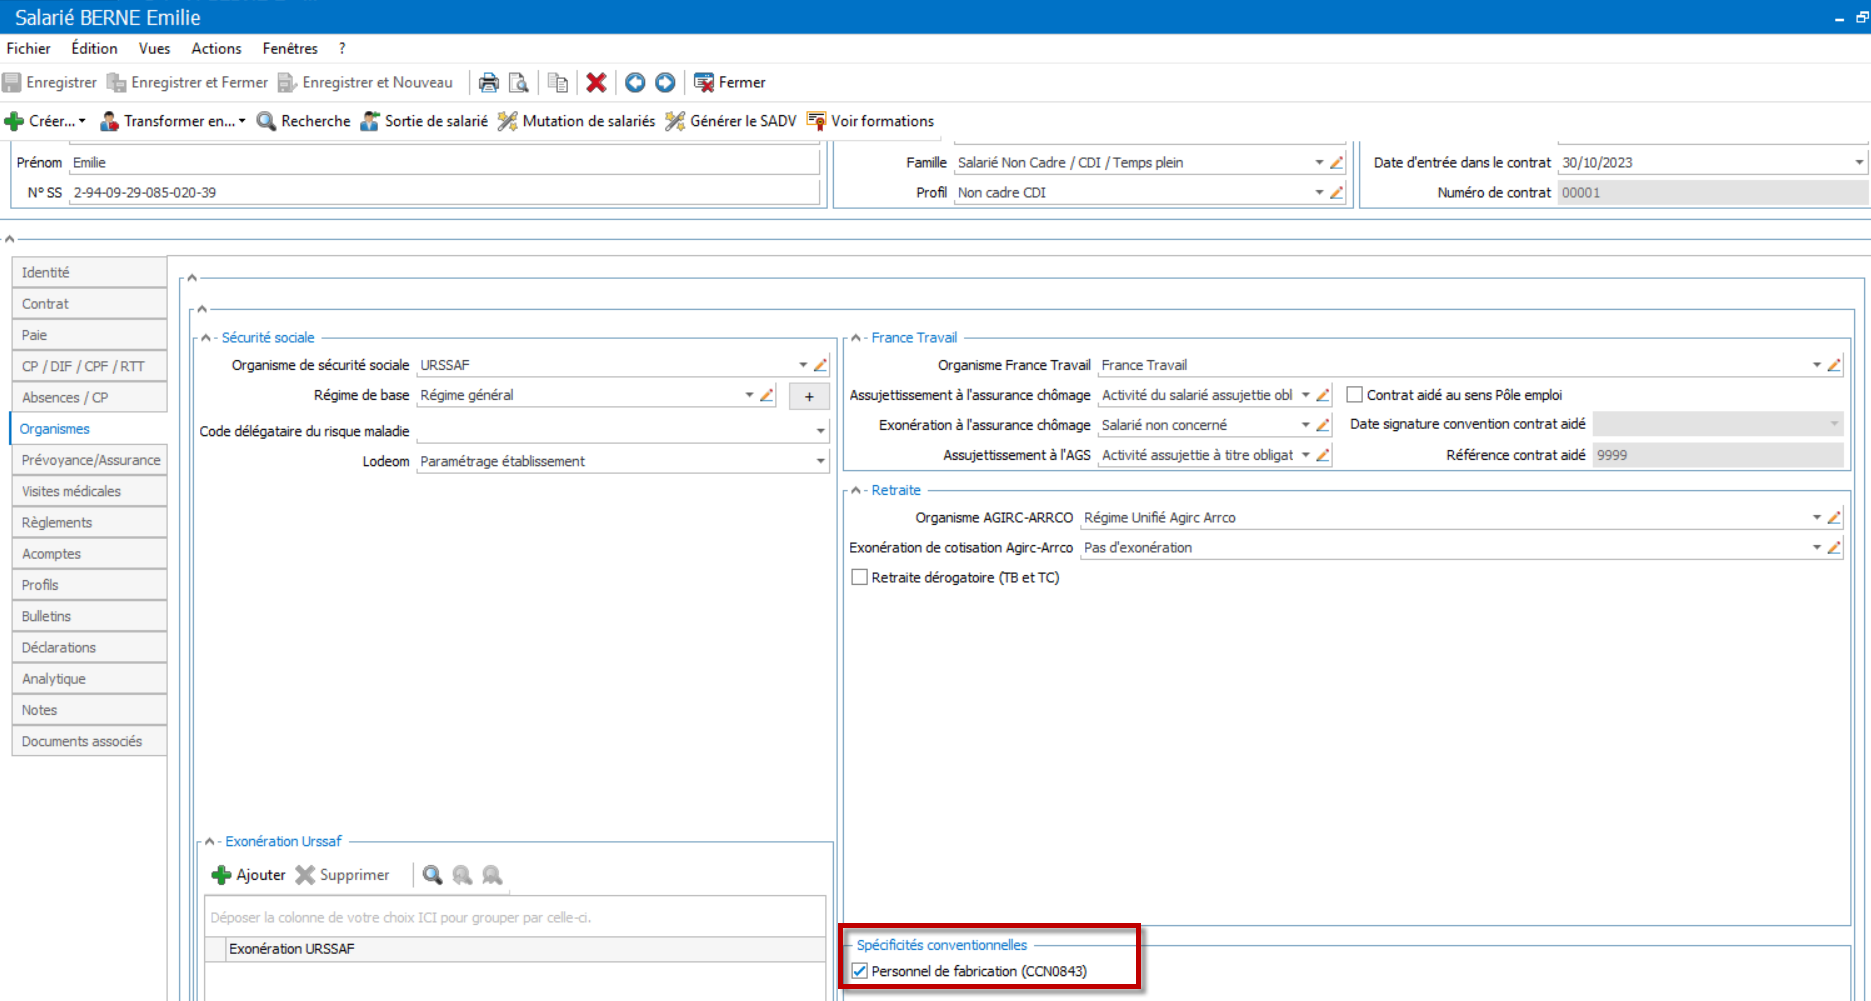Viewport: 1871px width, 1001px height.
Task: Edit Assujettissement à l'AGS pencil icon
Action: 1322,455
